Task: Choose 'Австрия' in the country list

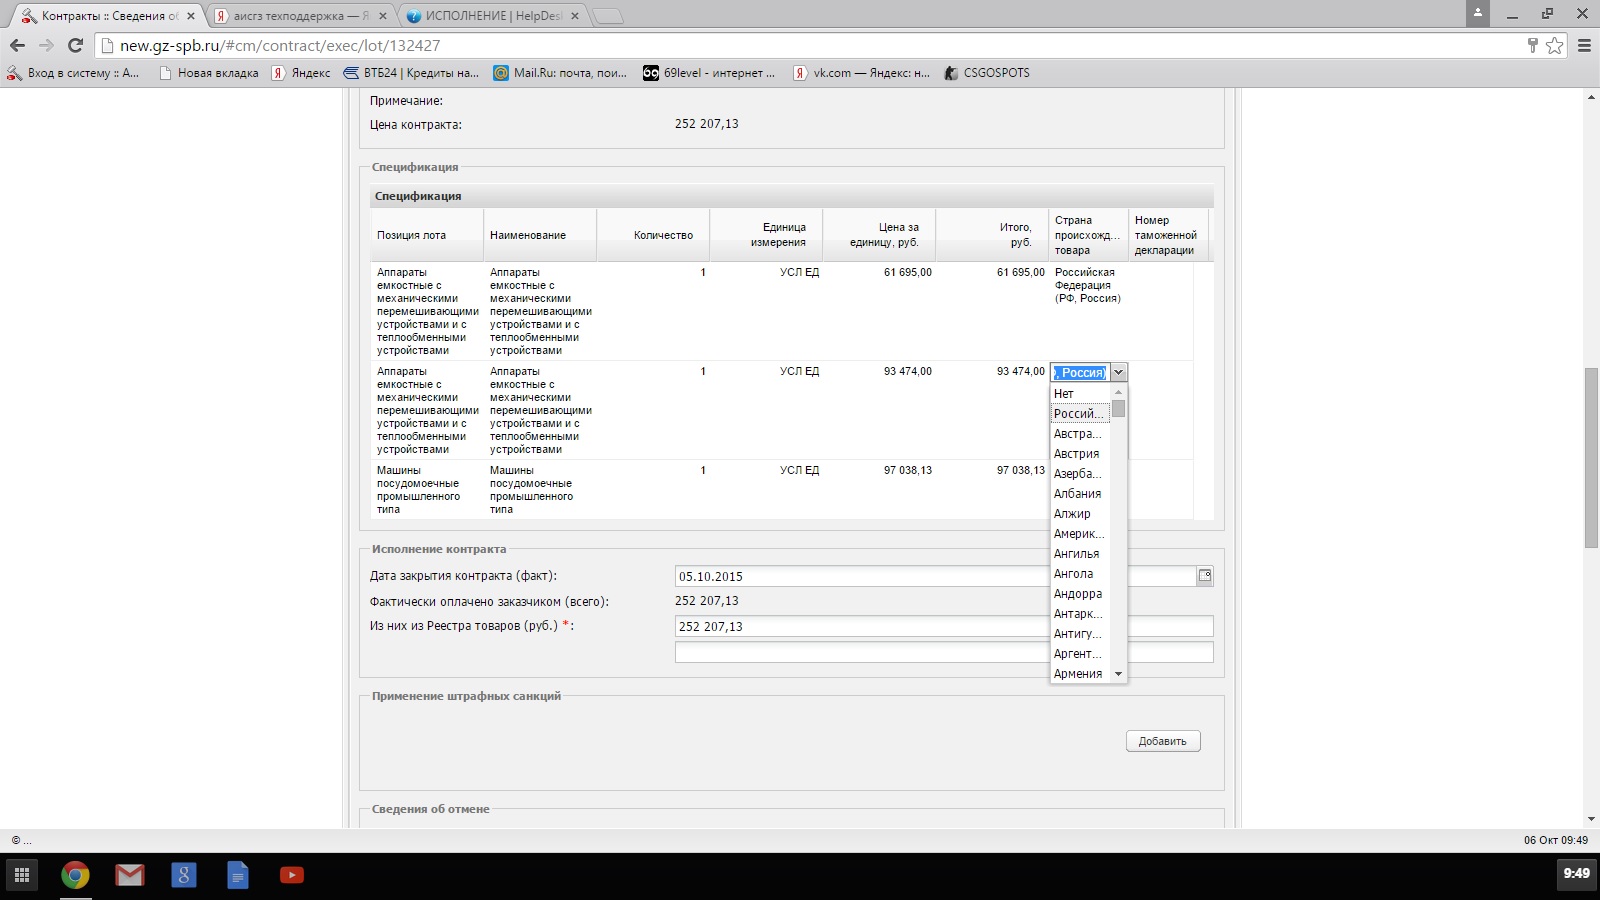Action: [1080, 454]
